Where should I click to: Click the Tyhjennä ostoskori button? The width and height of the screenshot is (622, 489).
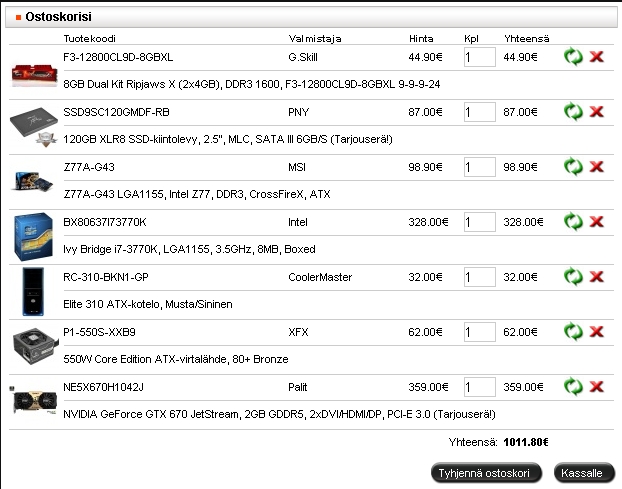[489, 473]
